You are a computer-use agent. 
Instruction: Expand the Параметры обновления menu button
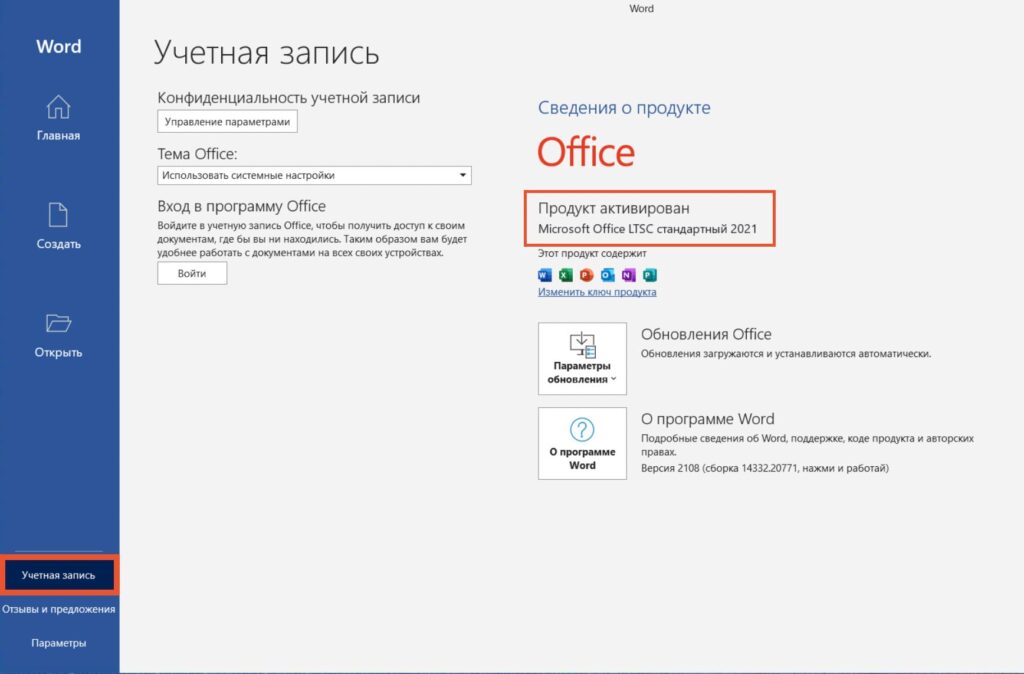[582, 359]
